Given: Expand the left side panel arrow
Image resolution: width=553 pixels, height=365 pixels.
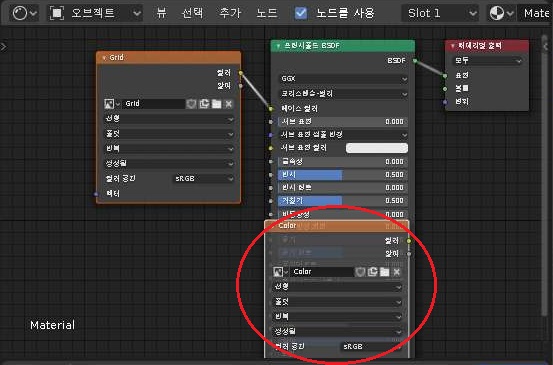Looking at the screenshot, I should click(x=3, y=46).
